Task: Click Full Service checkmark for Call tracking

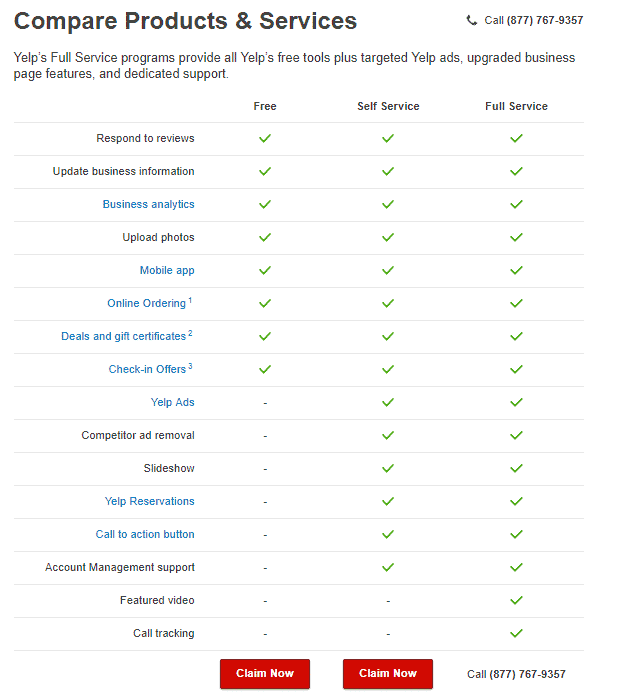Action: click(x=516, y=633)
